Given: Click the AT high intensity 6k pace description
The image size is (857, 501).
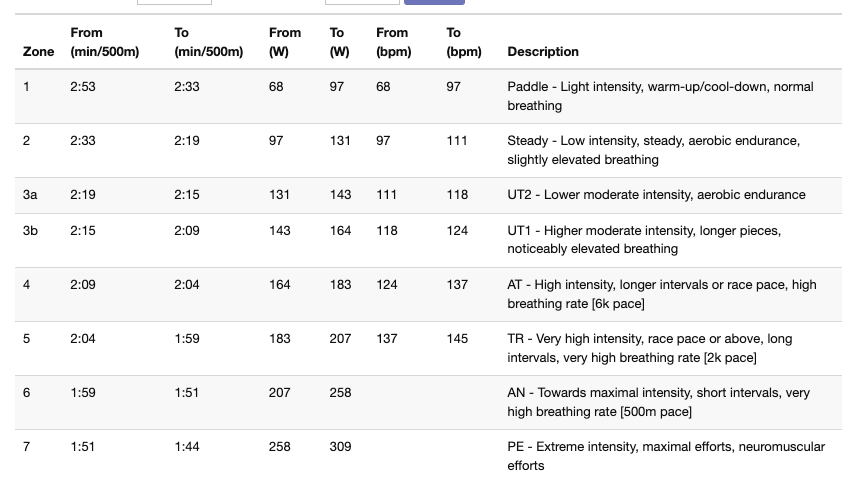Looking at the screenshot, I should 662,294.
